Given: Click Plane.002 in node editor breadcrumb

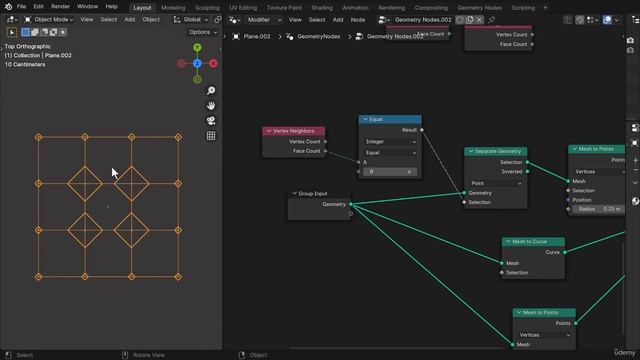Looking at the screenshot, I should point(257,36).
